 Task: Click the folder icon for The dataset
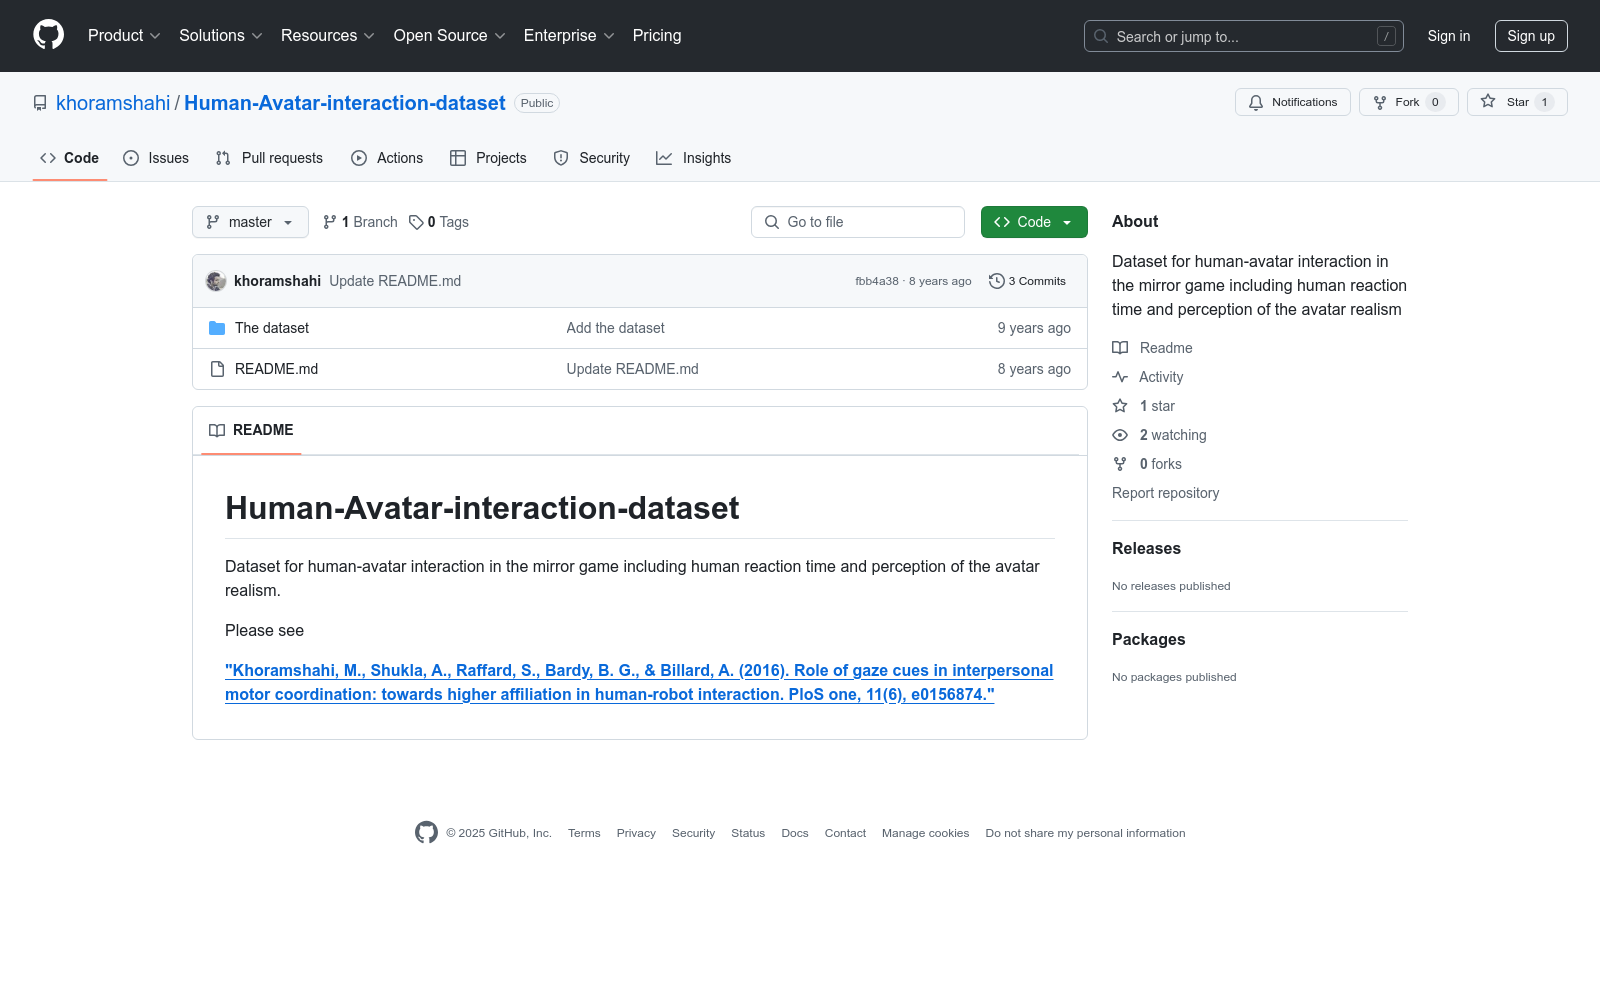click(217, 328)
